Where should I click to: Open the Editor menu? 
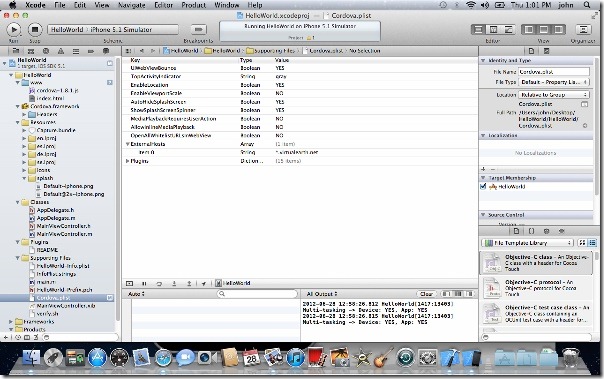click(164, 5)
